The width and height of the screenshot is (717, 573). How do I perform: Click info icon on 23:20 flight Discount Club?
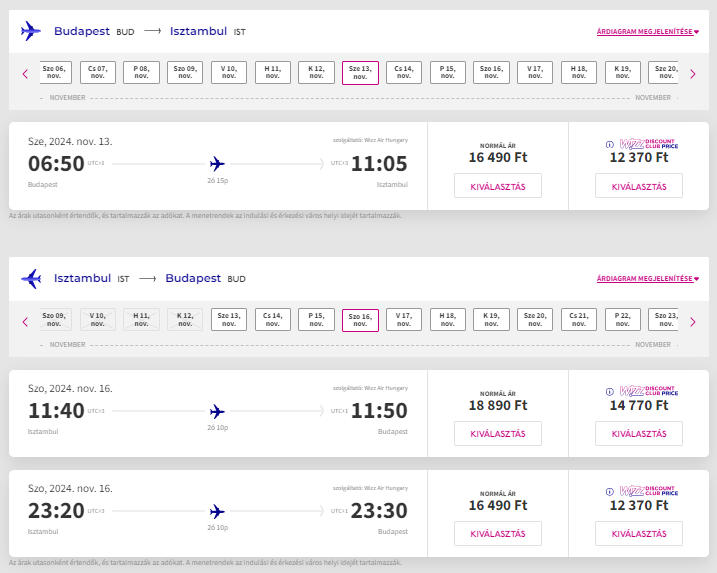click(611, 492)
